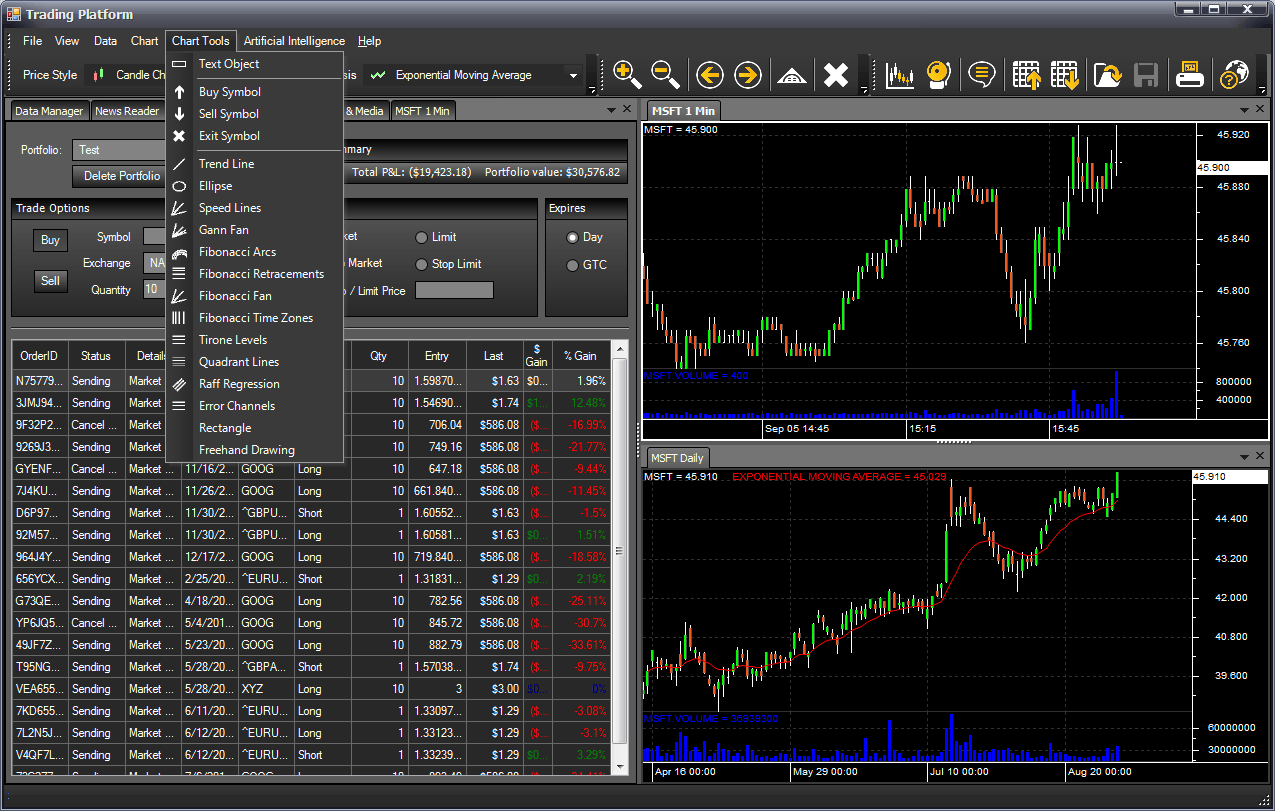Select the Stop Limit radio button
Screen dimensions: 1275x811
point(421,264)
